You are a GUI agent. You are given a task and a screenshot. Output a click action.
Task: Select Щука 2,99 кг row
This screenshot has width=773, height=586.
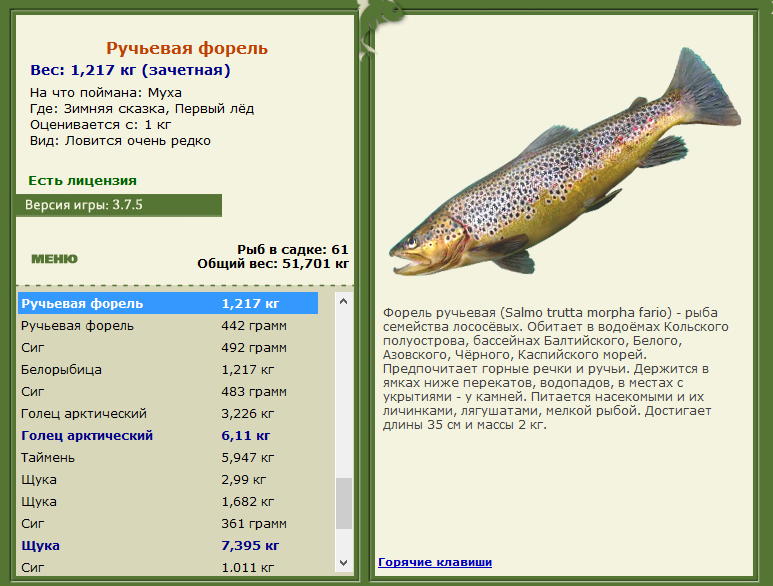[168, 480]
